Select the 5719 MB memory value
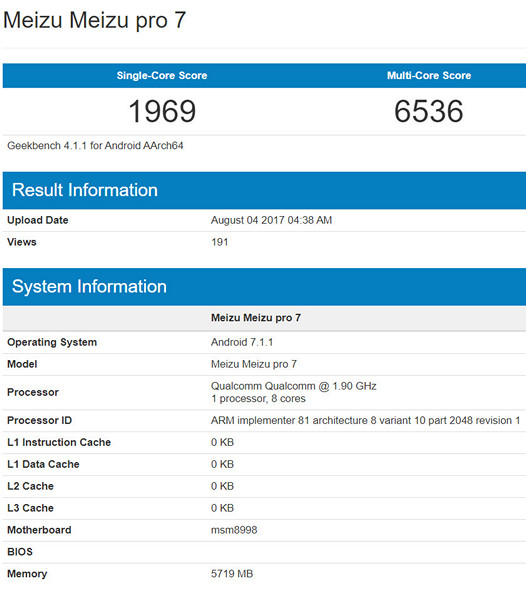526x590 pixels. click(232, 574)
